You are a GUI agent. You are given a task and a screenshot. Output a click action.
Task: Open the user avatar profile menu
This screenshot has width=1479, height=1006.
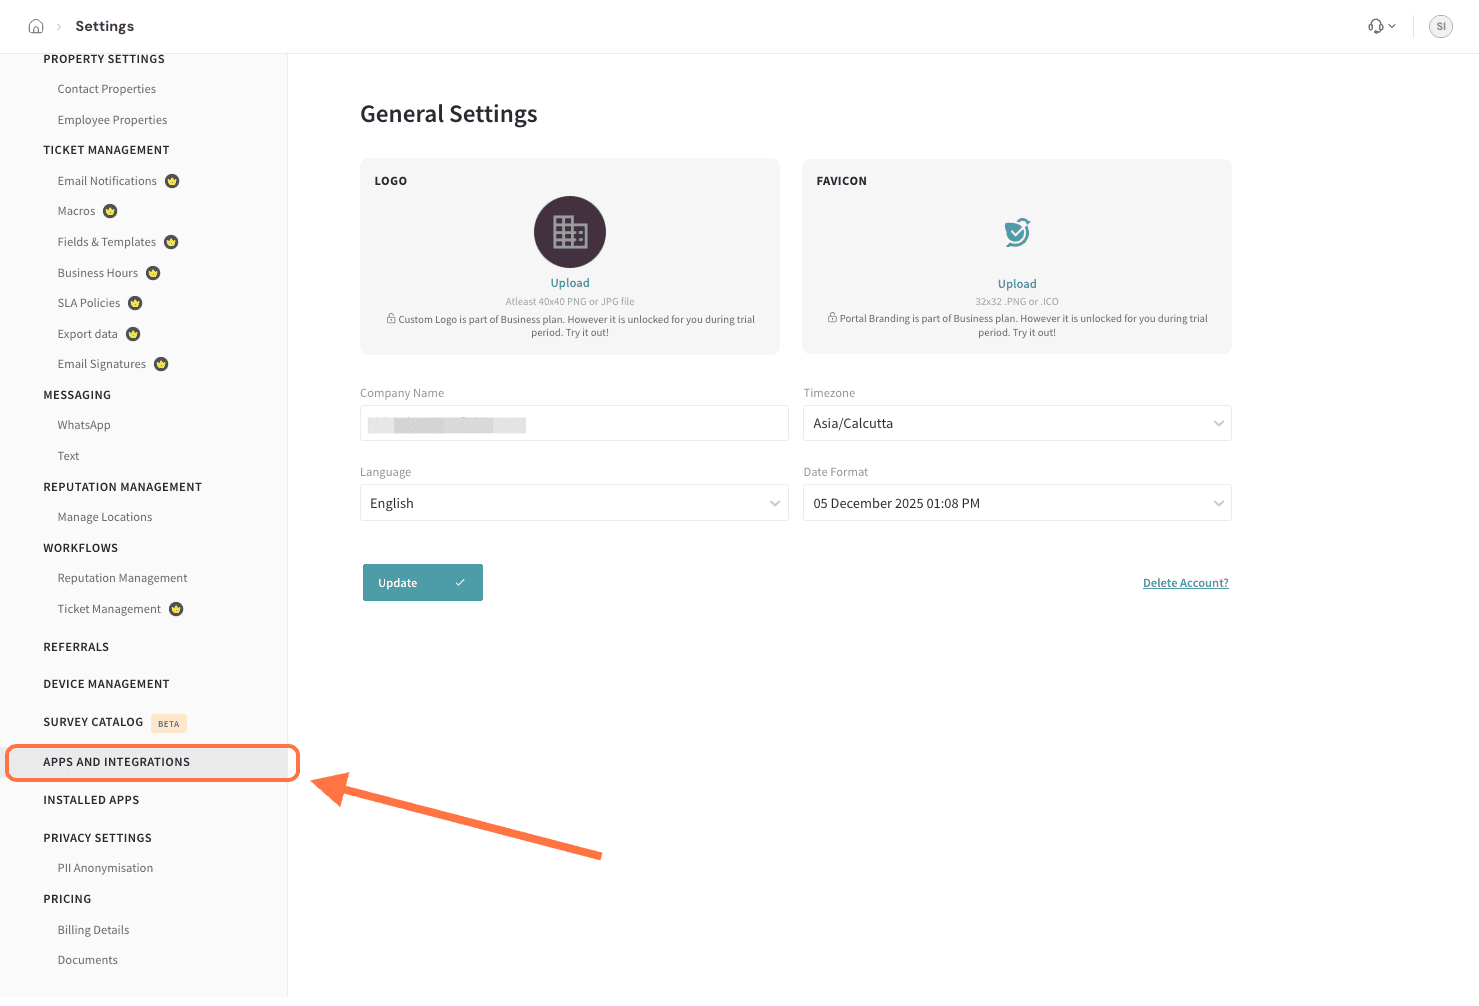pyautogui.click(x=1440, y=26)
